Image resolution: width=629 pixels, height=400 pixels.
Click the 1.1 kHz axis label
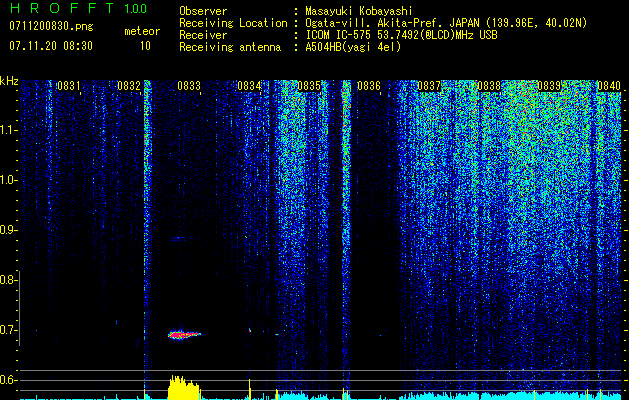coord(8,130)
